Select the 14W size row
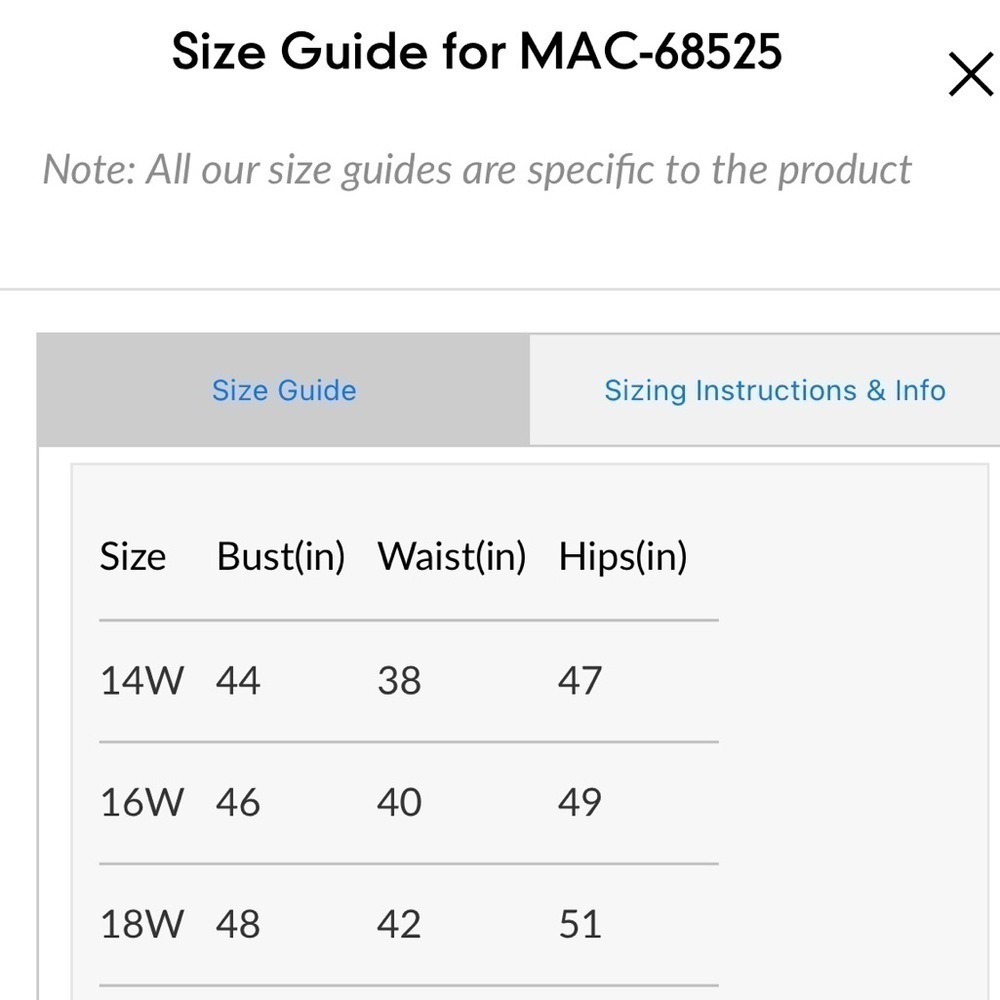 pos(409,680)
